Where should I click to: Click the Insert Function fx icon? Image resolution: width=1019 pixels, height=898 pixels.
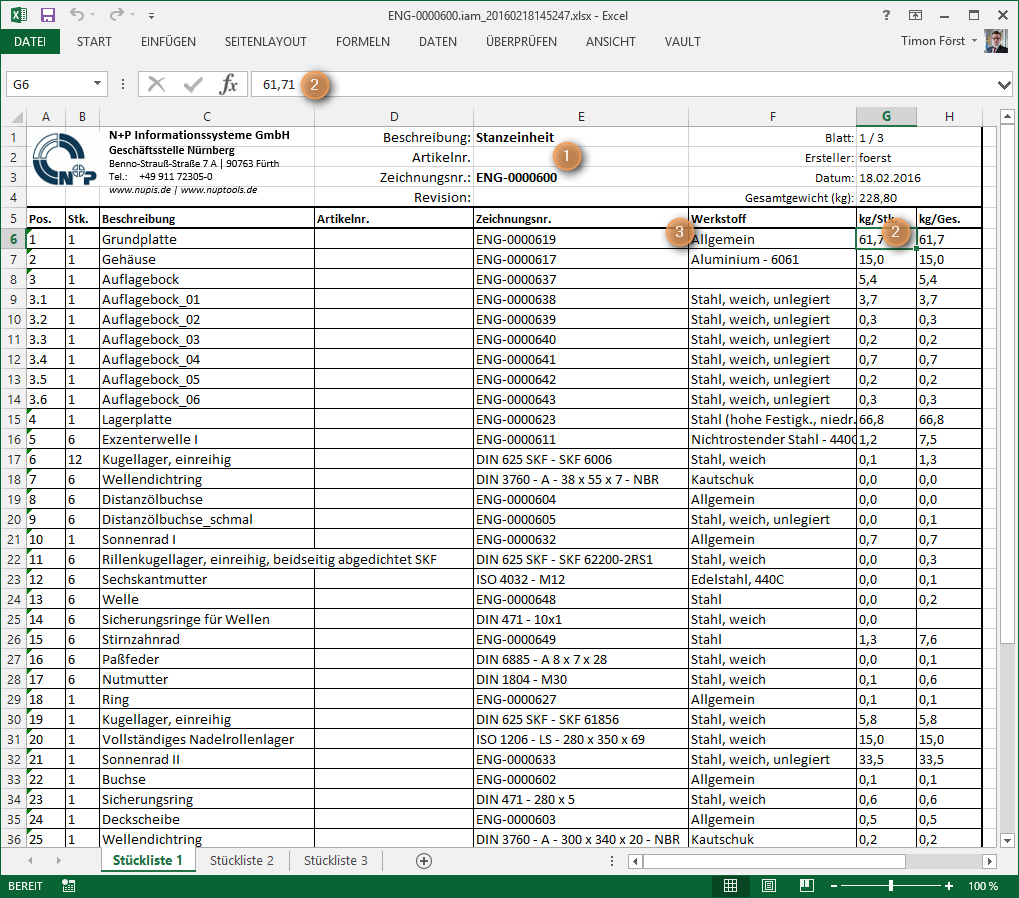pyautogui.click(x=229, y=85)
